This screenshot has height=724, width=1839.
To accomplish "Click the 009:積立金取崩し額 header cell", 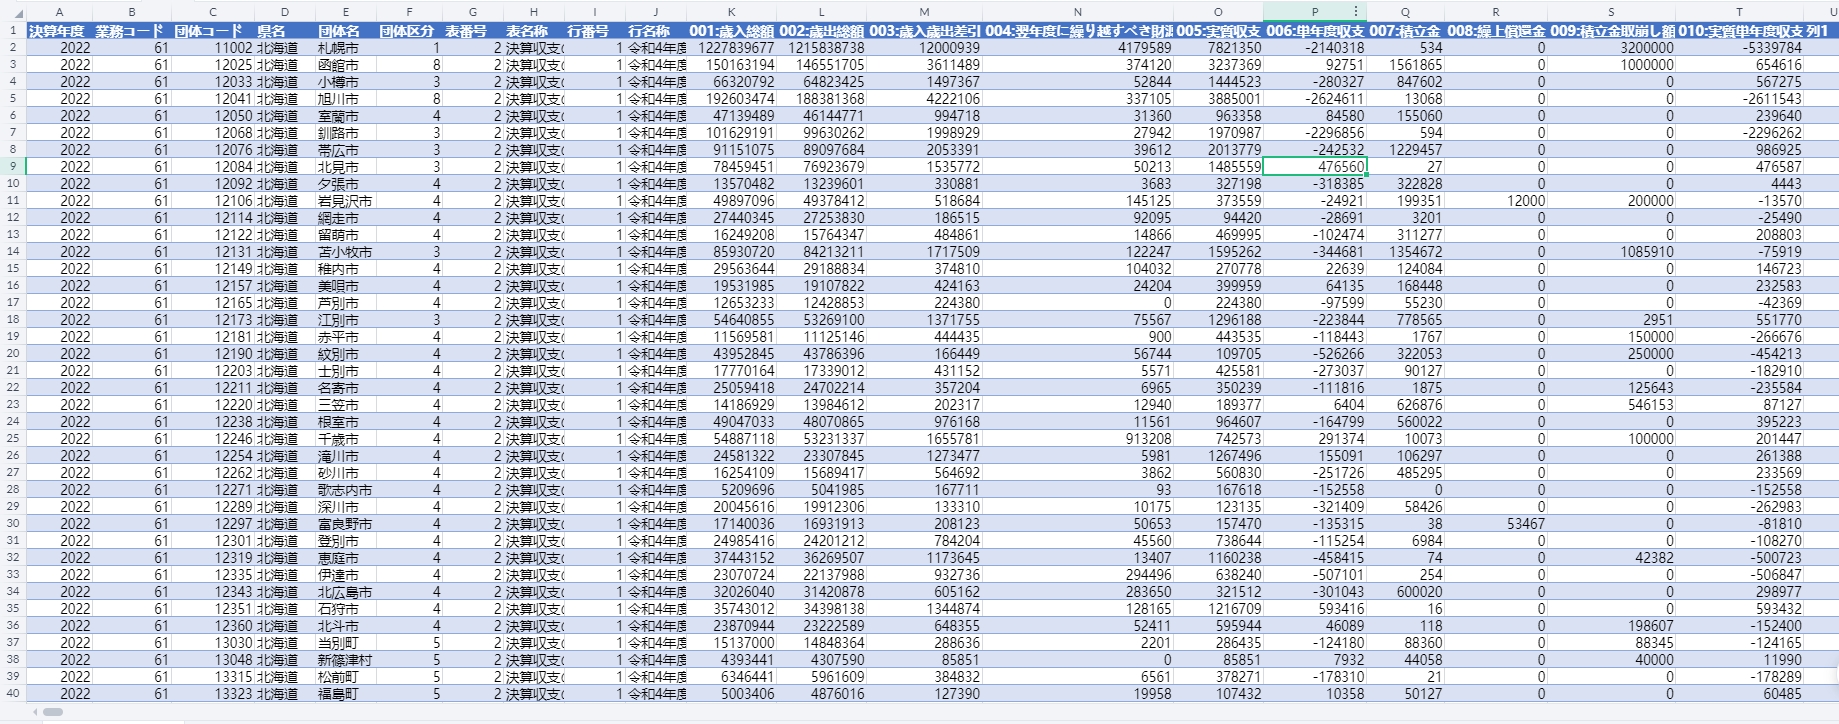I will pyautogui.click(x=1611, y=31).
